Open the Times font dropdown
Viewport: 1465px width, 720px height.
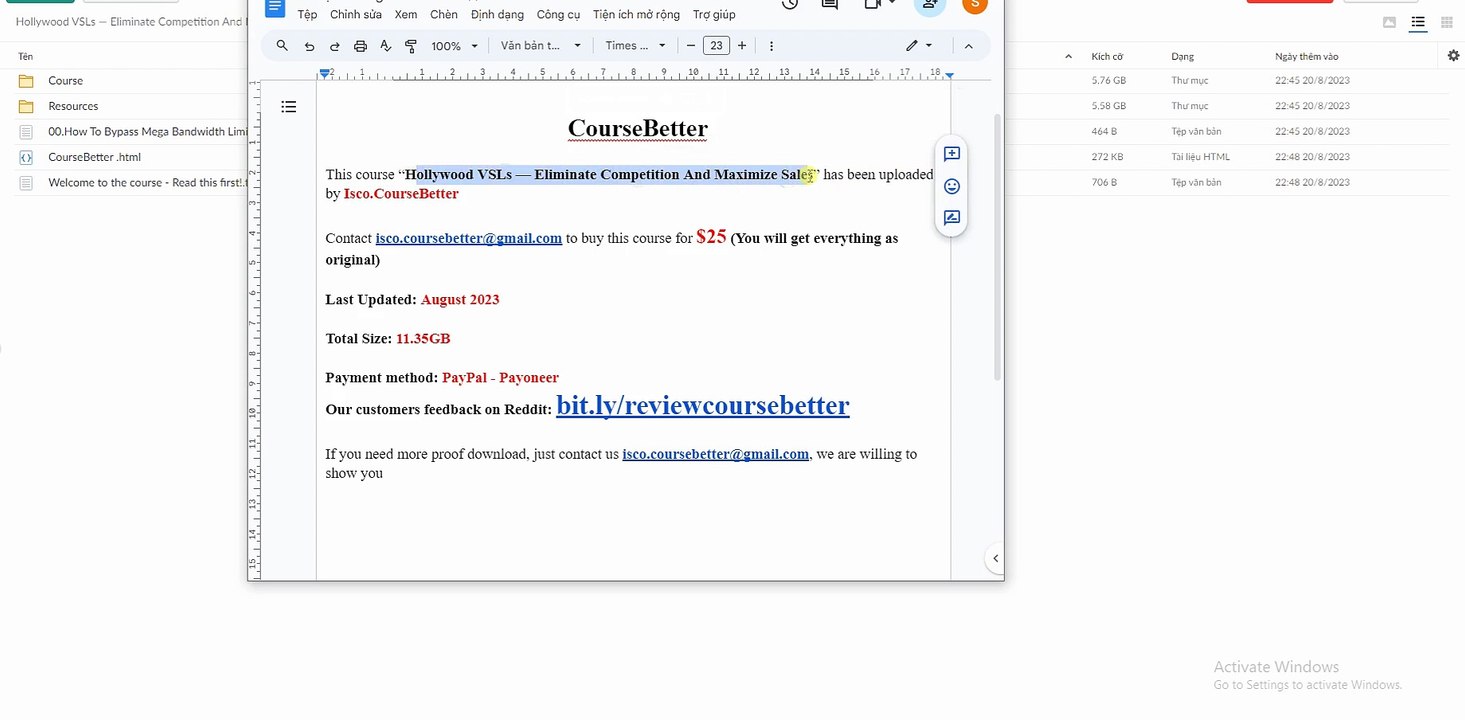point(635,46)
